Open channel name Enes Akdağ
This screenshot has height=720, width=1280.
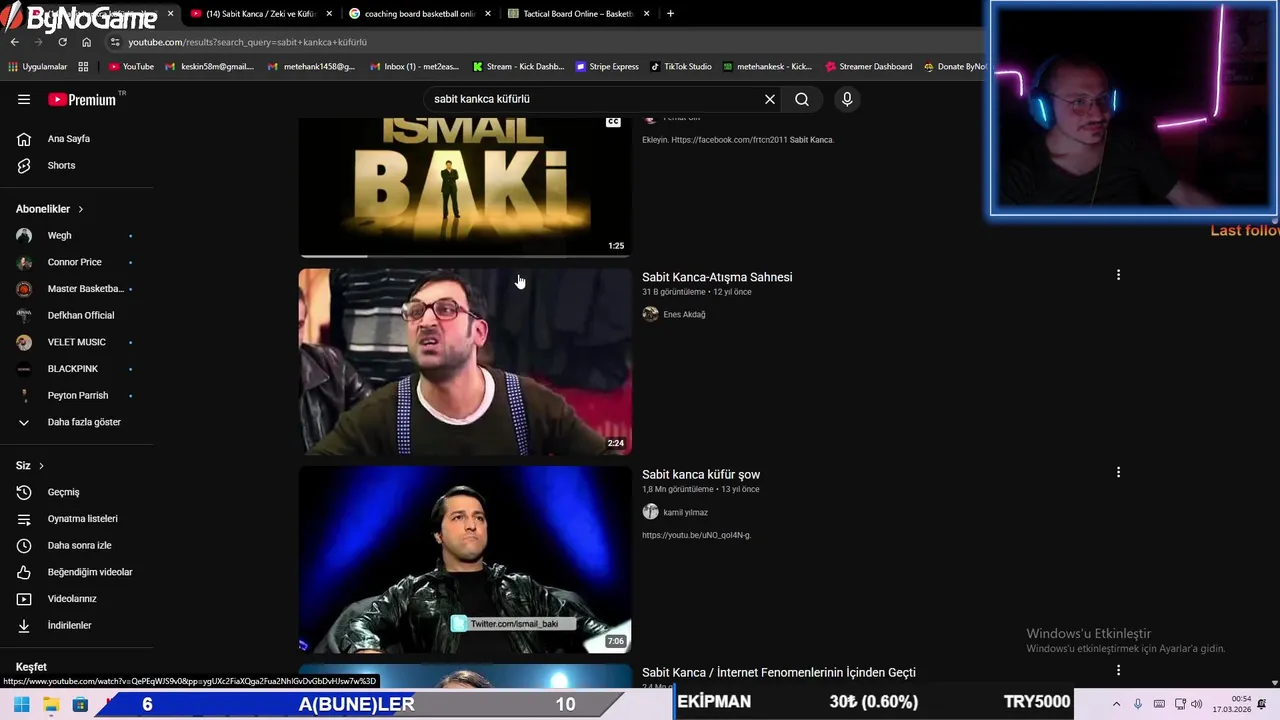tap(684, 314)
